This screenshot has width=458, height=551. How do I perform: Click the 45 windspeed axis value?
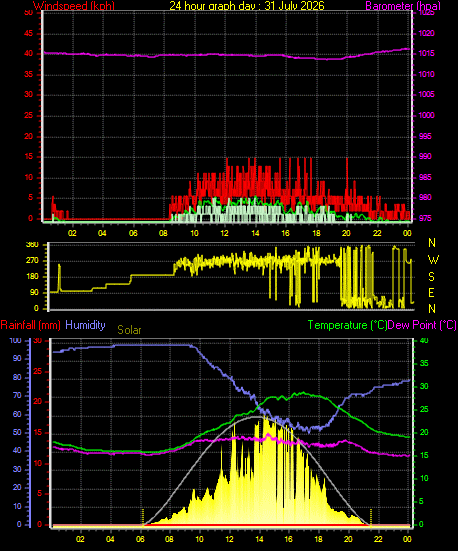click(28, 34)
